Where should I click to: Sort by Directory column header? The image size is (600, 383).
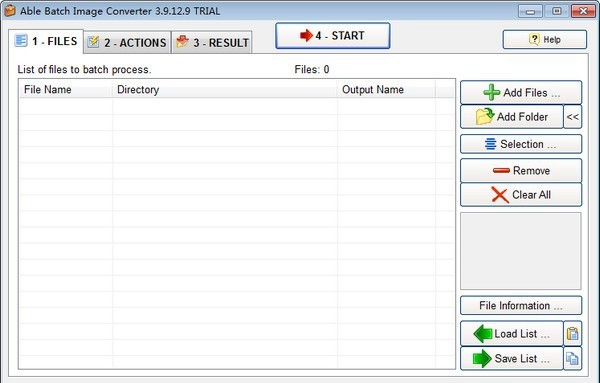coord(225,90)
